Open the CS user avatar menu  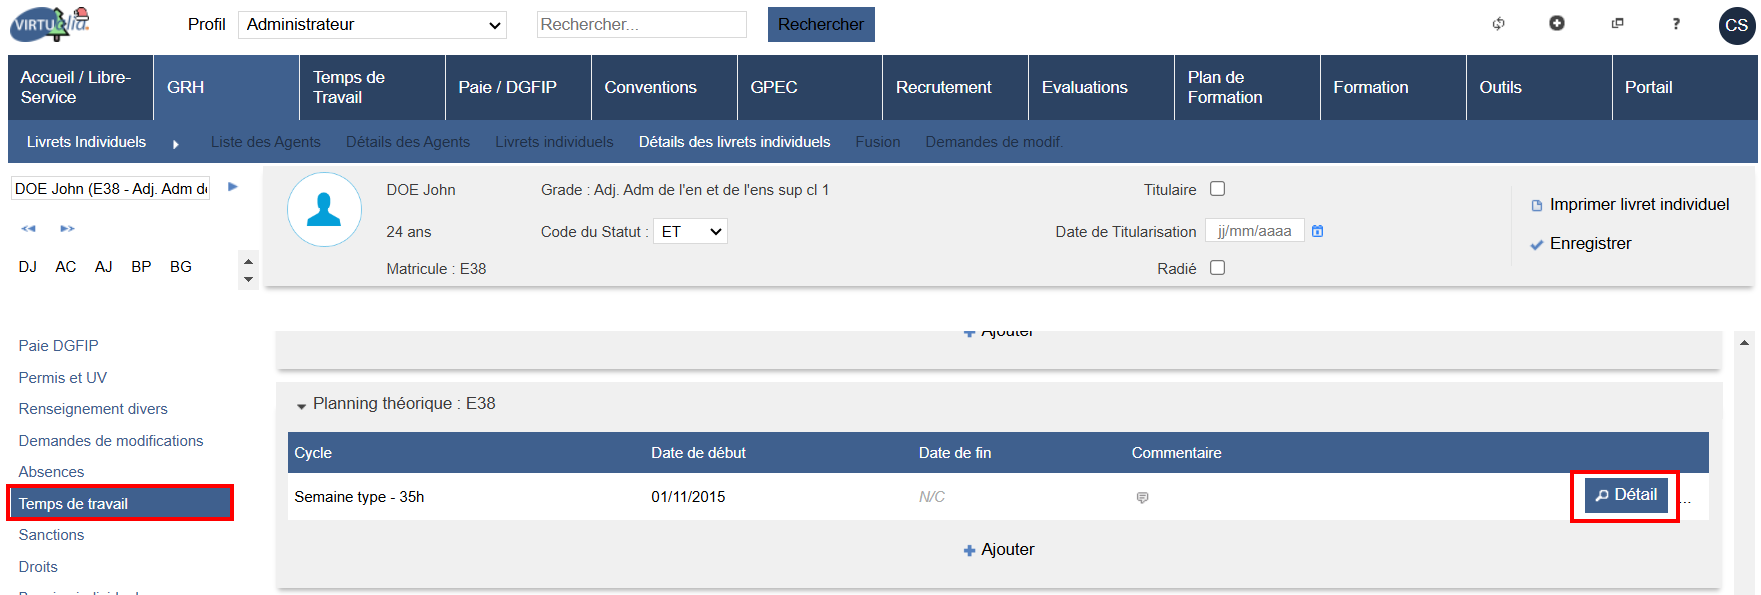tap(1737, 25)
